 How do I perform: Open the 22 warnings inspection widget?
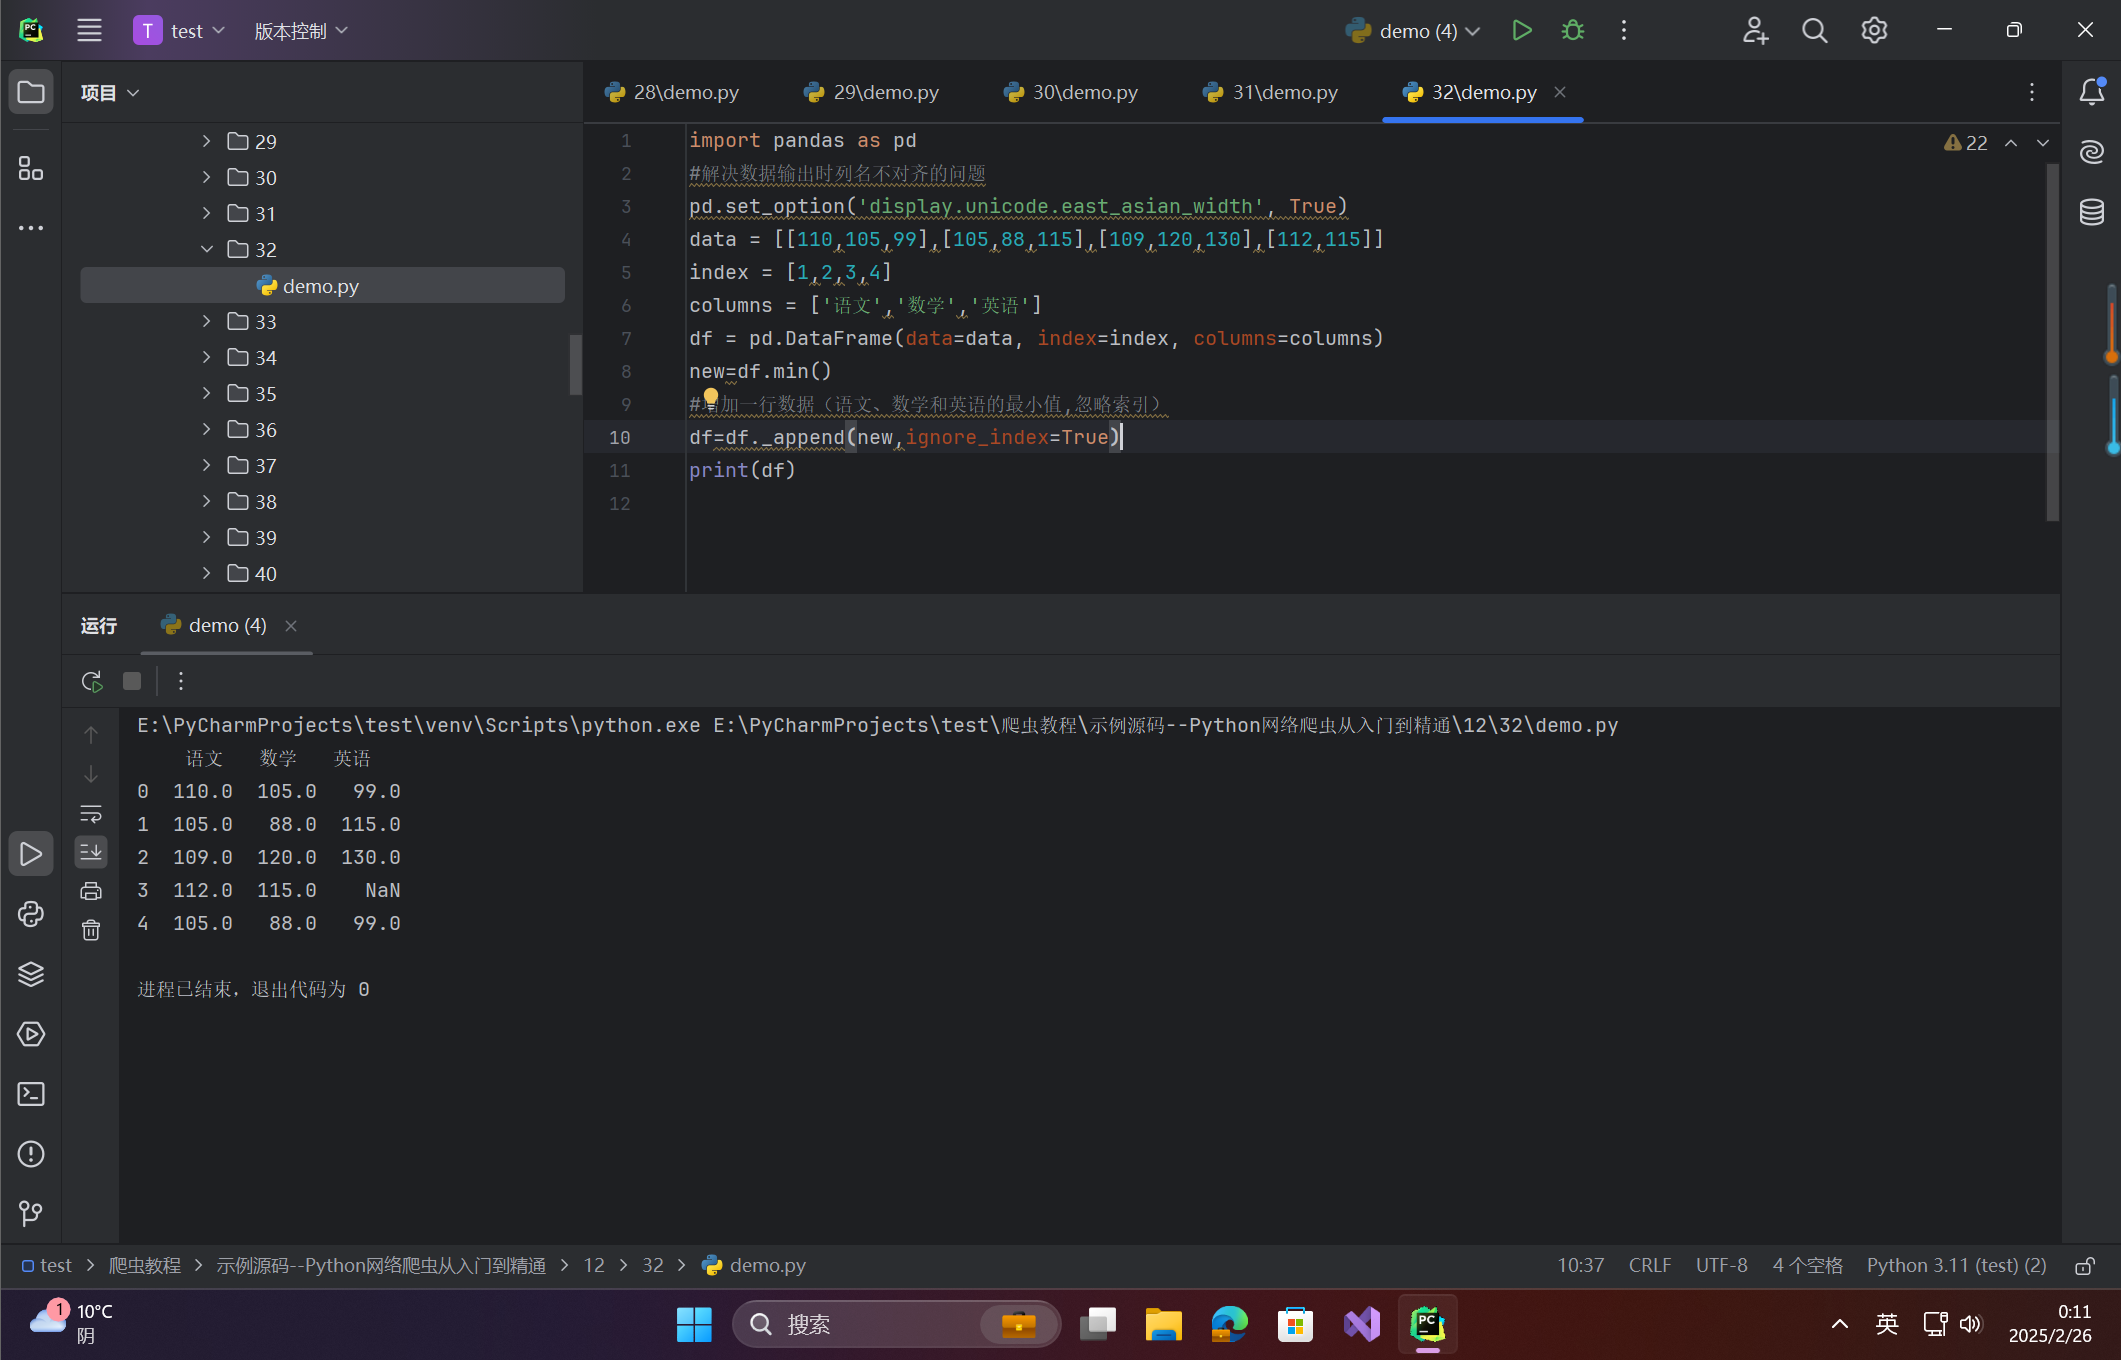click(1966, 143)
